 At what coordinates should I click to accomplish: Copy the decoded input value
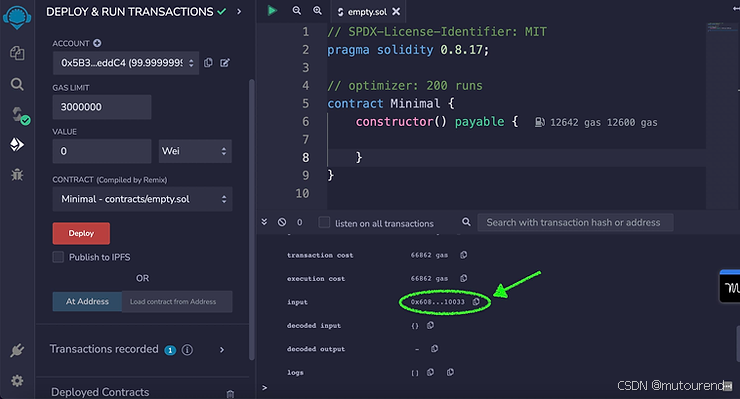pos(430,325)
